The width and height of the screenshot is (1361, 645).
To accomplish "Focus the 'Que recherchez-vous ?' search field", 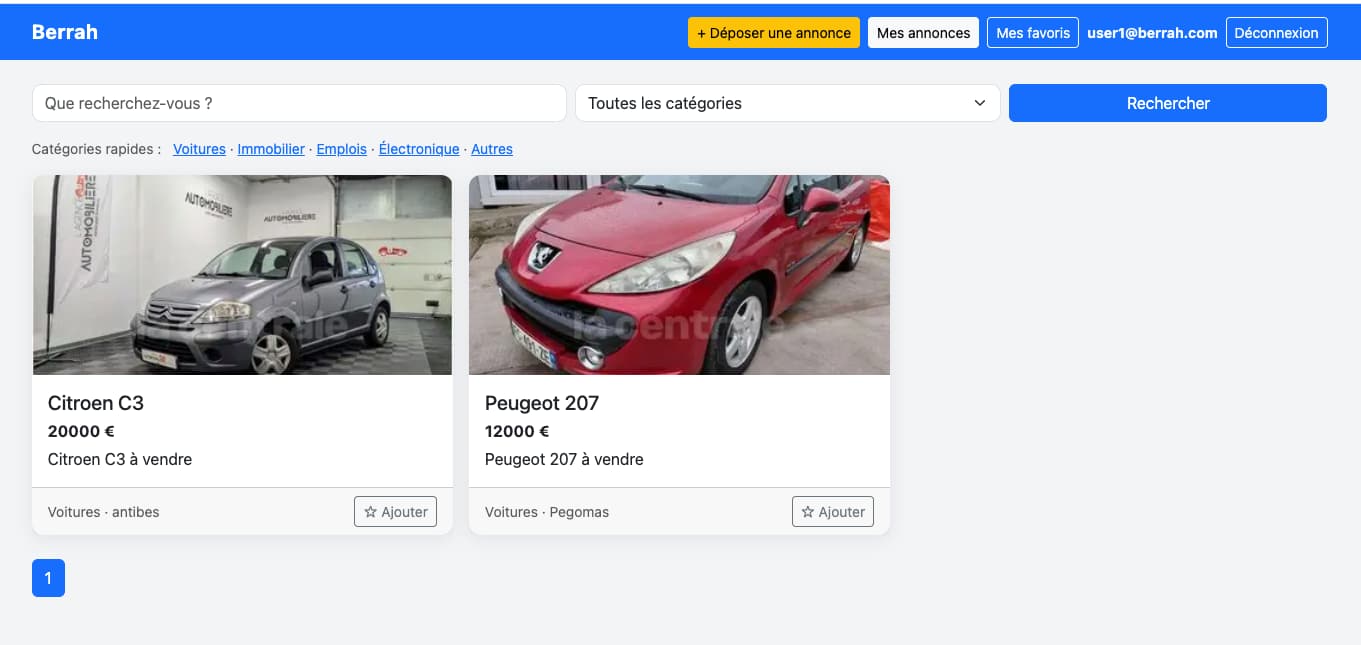I will 299,103.
